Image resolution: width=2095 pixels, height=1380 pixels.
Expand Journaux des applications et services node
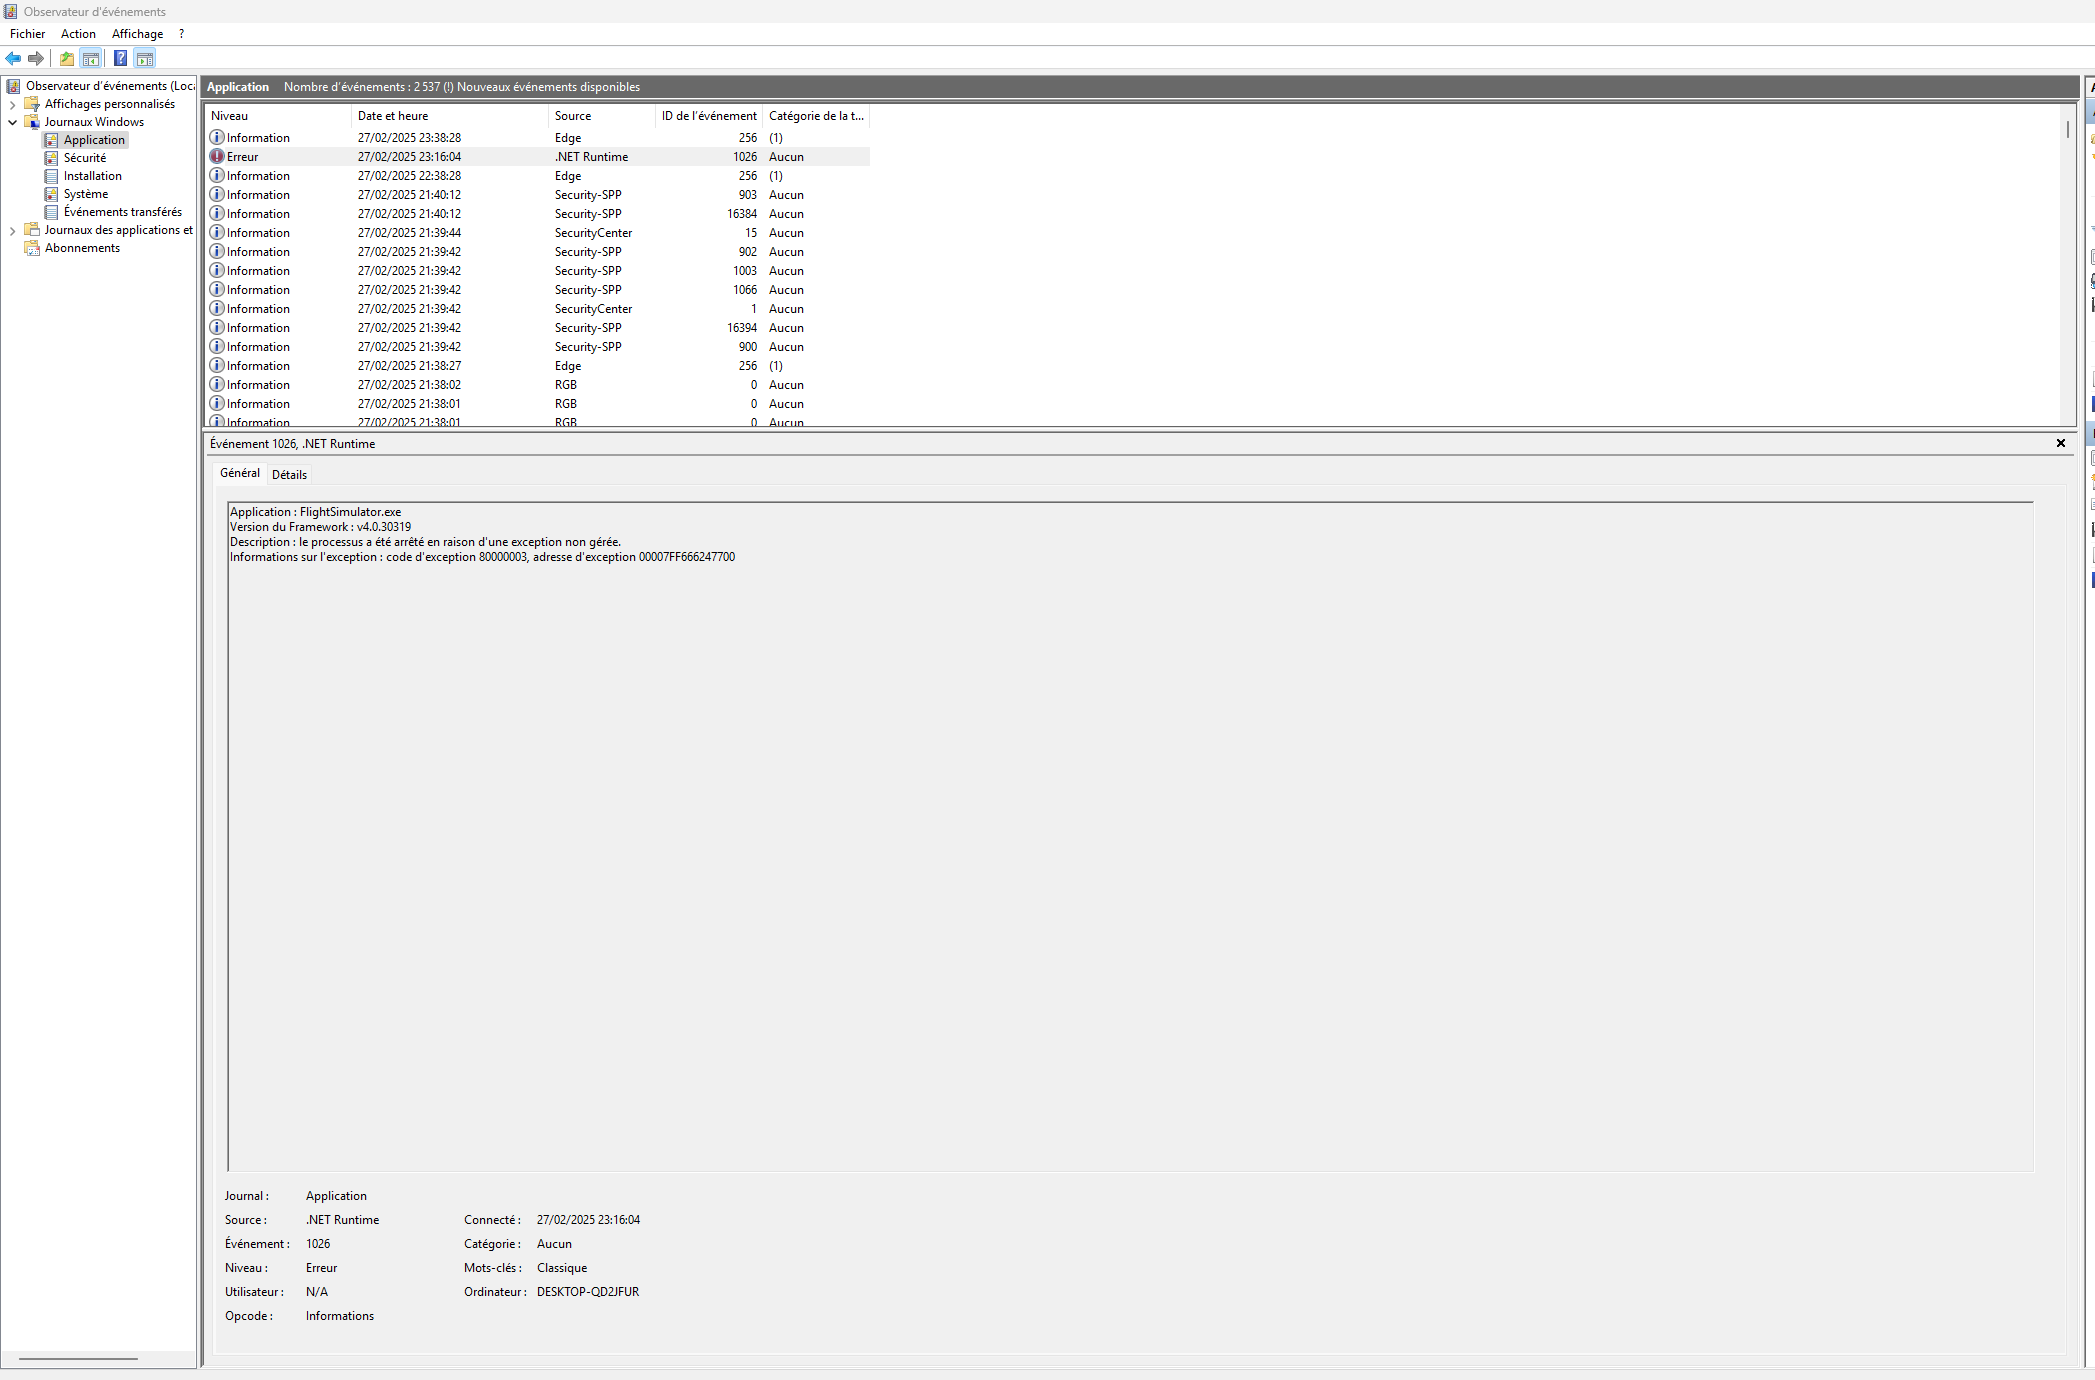(12, 230)
